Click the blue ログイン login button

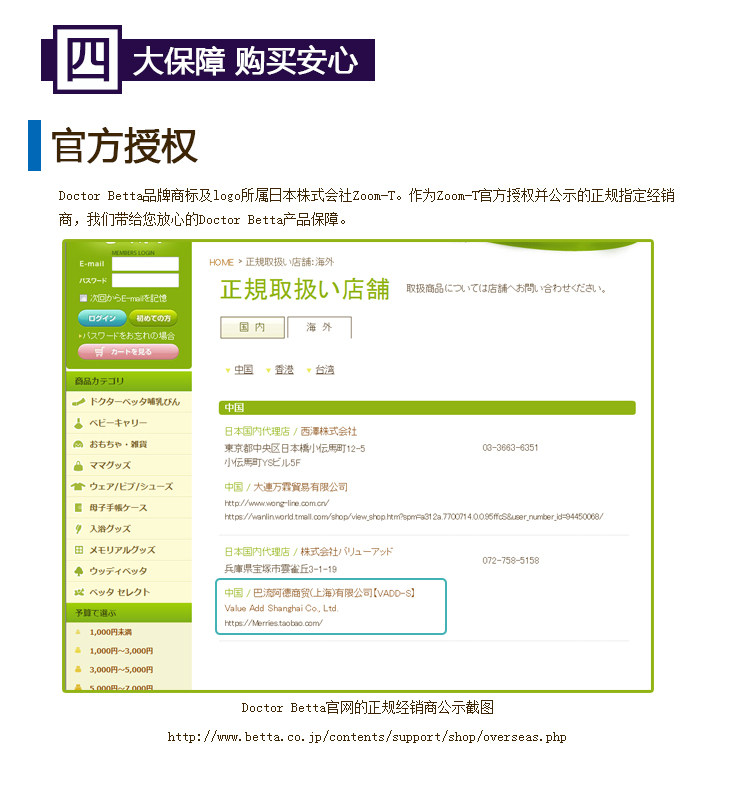point(102,318)
